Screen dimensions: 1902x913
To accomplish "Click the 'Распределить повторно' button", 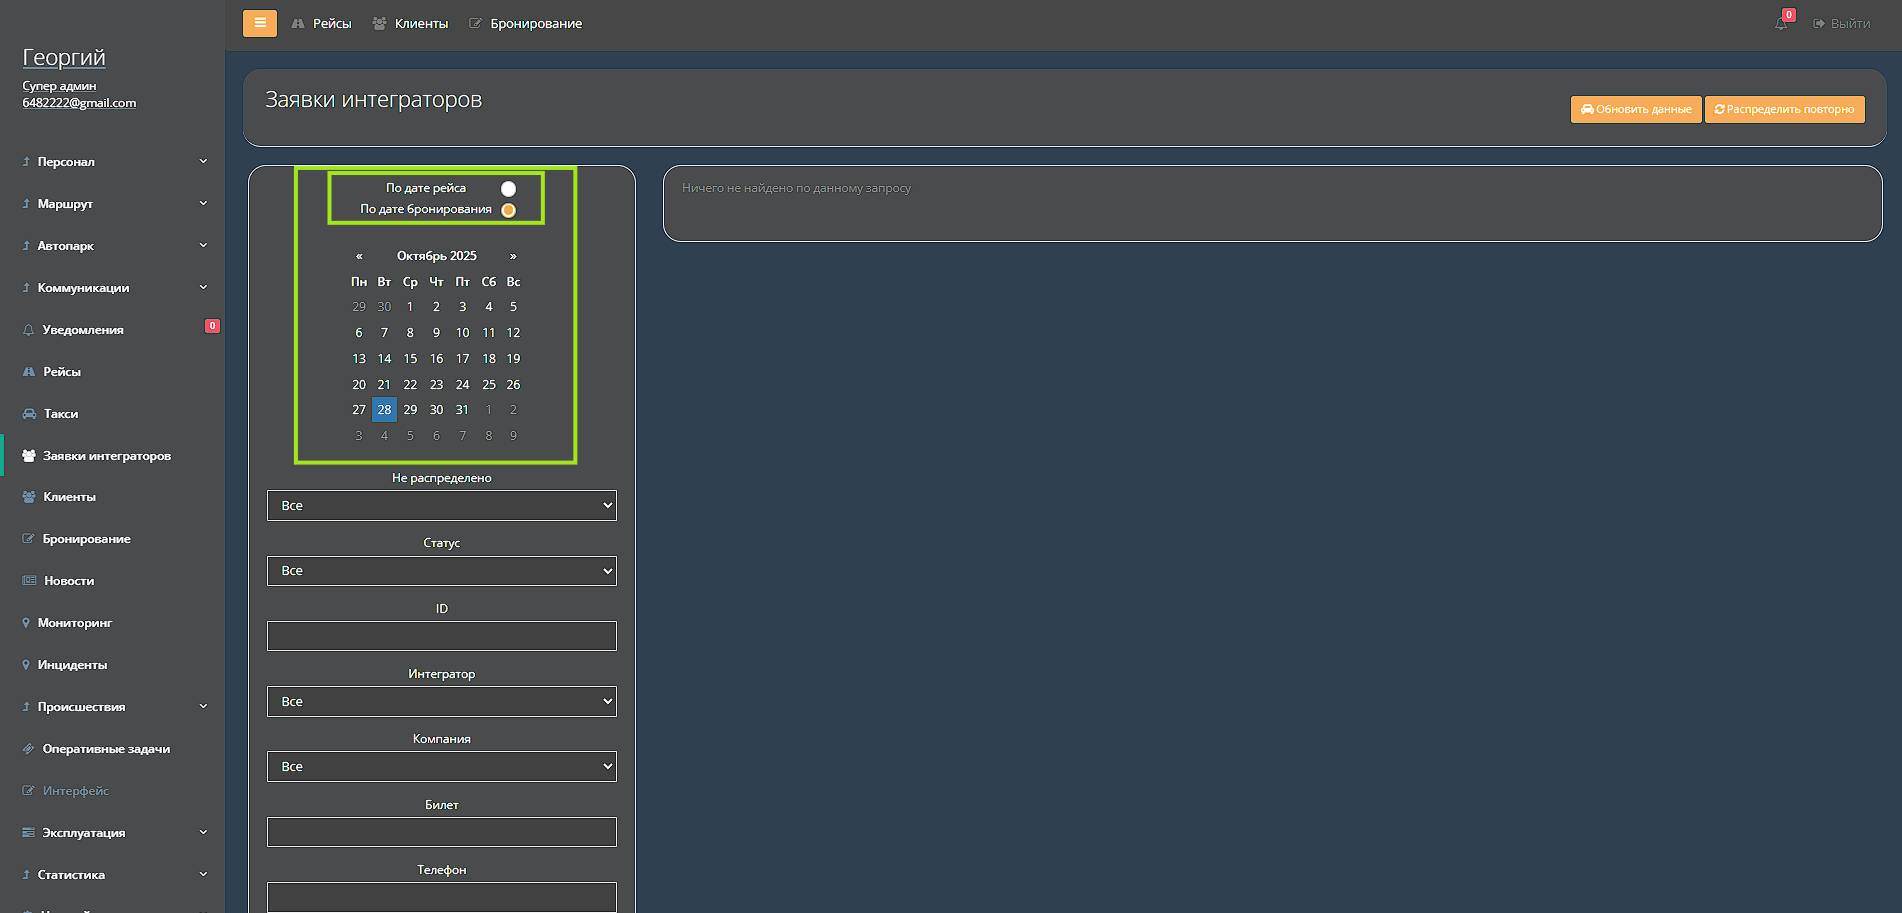I will click(x=1784, y=109).
